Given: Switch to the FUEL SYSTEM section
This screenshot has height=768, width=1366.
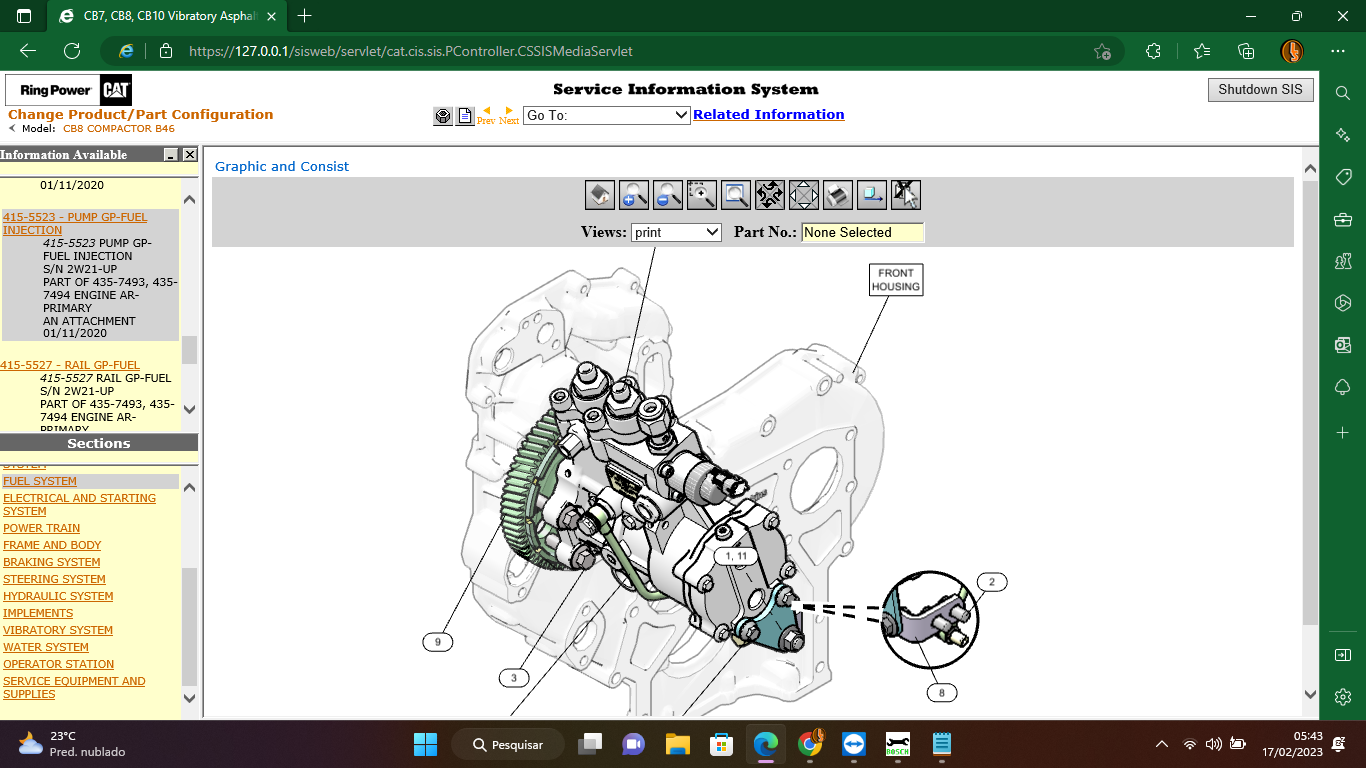Looking at the screenshot, I should (40, 481).
